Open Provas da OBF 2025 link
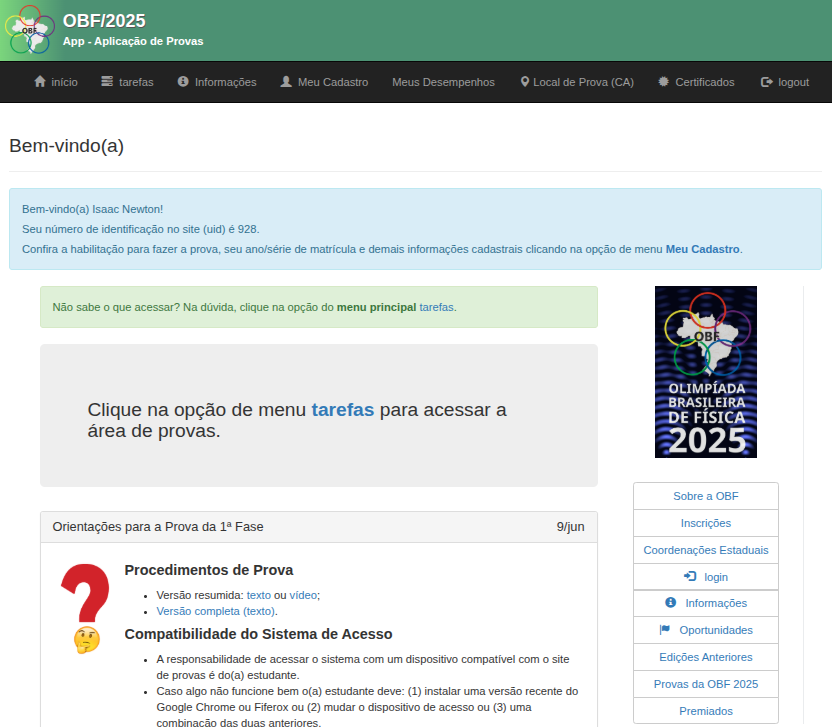Screen dimensions: 832x727 click(706, 685)
